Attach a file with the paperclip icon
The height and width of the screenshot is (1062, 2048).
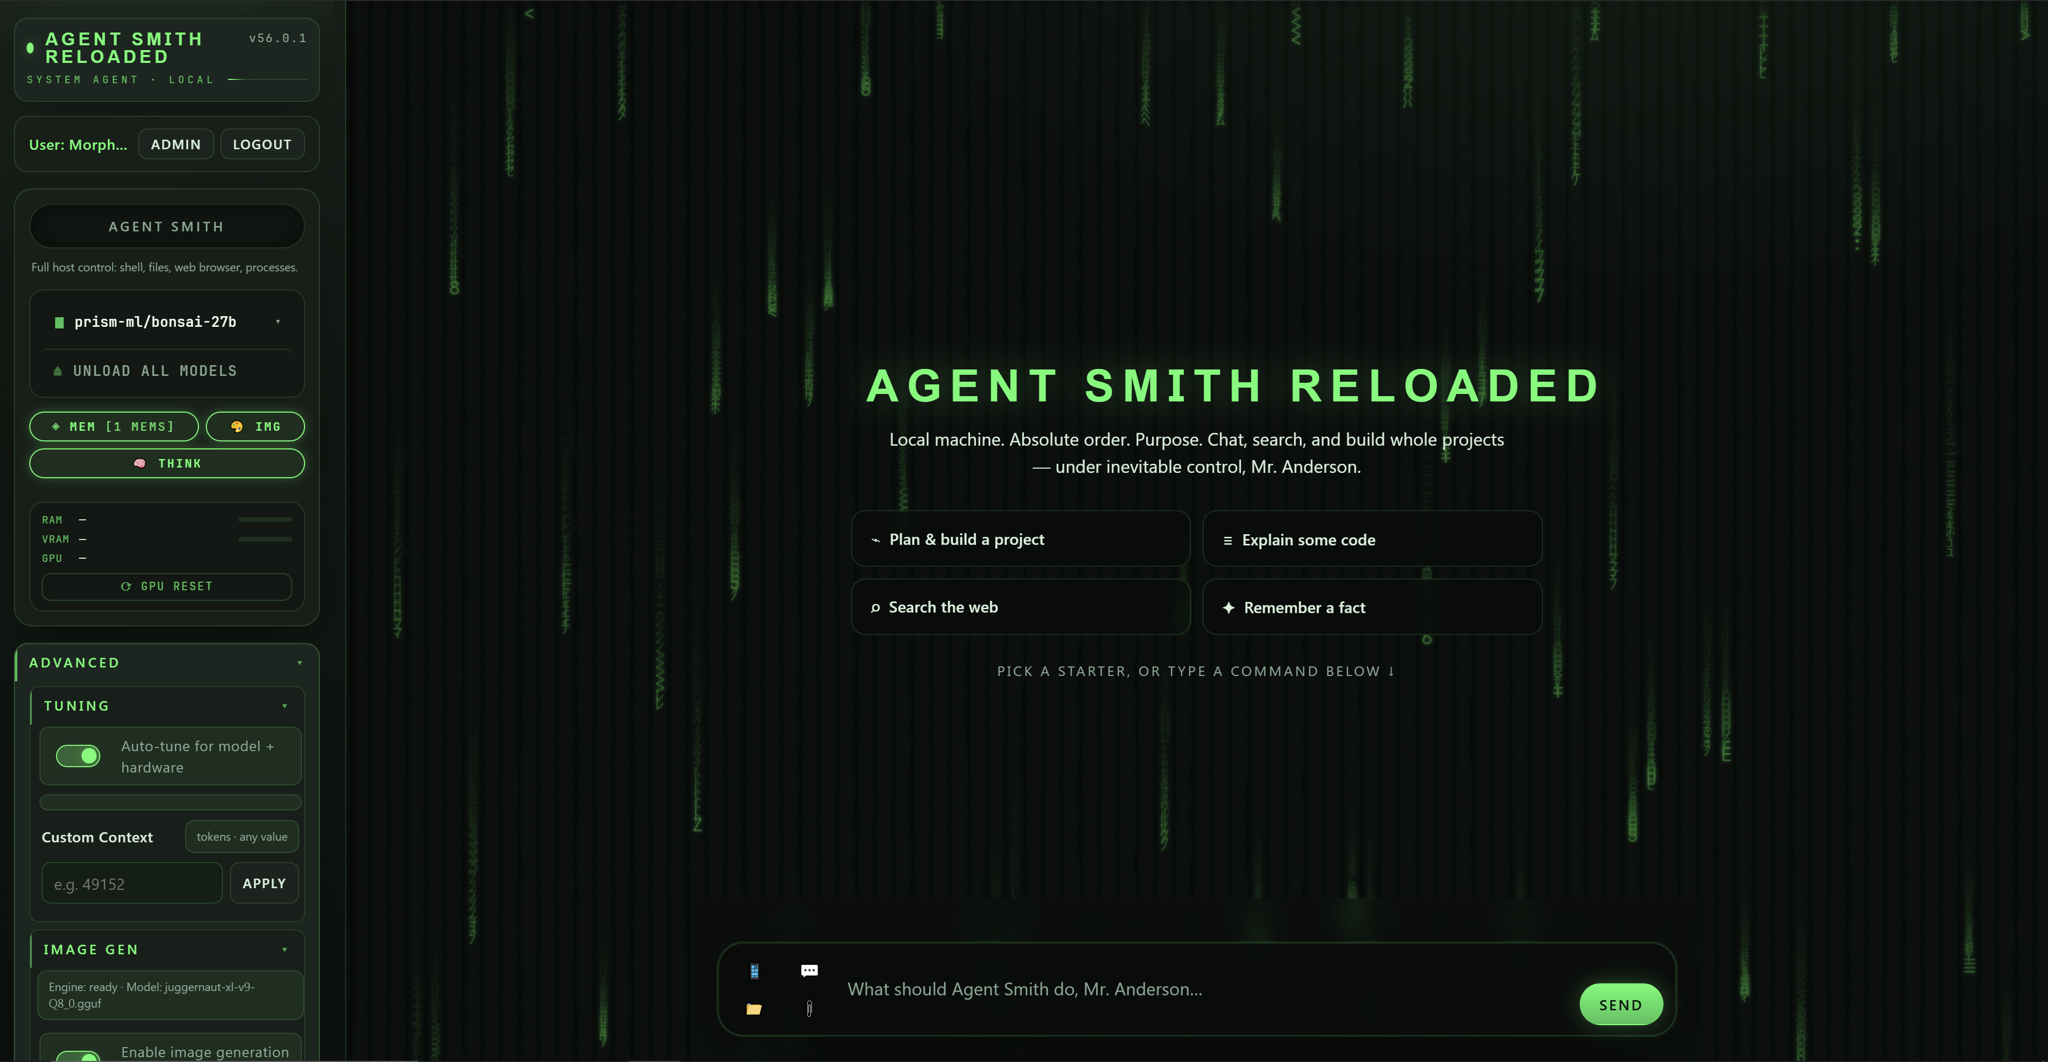809,1009
